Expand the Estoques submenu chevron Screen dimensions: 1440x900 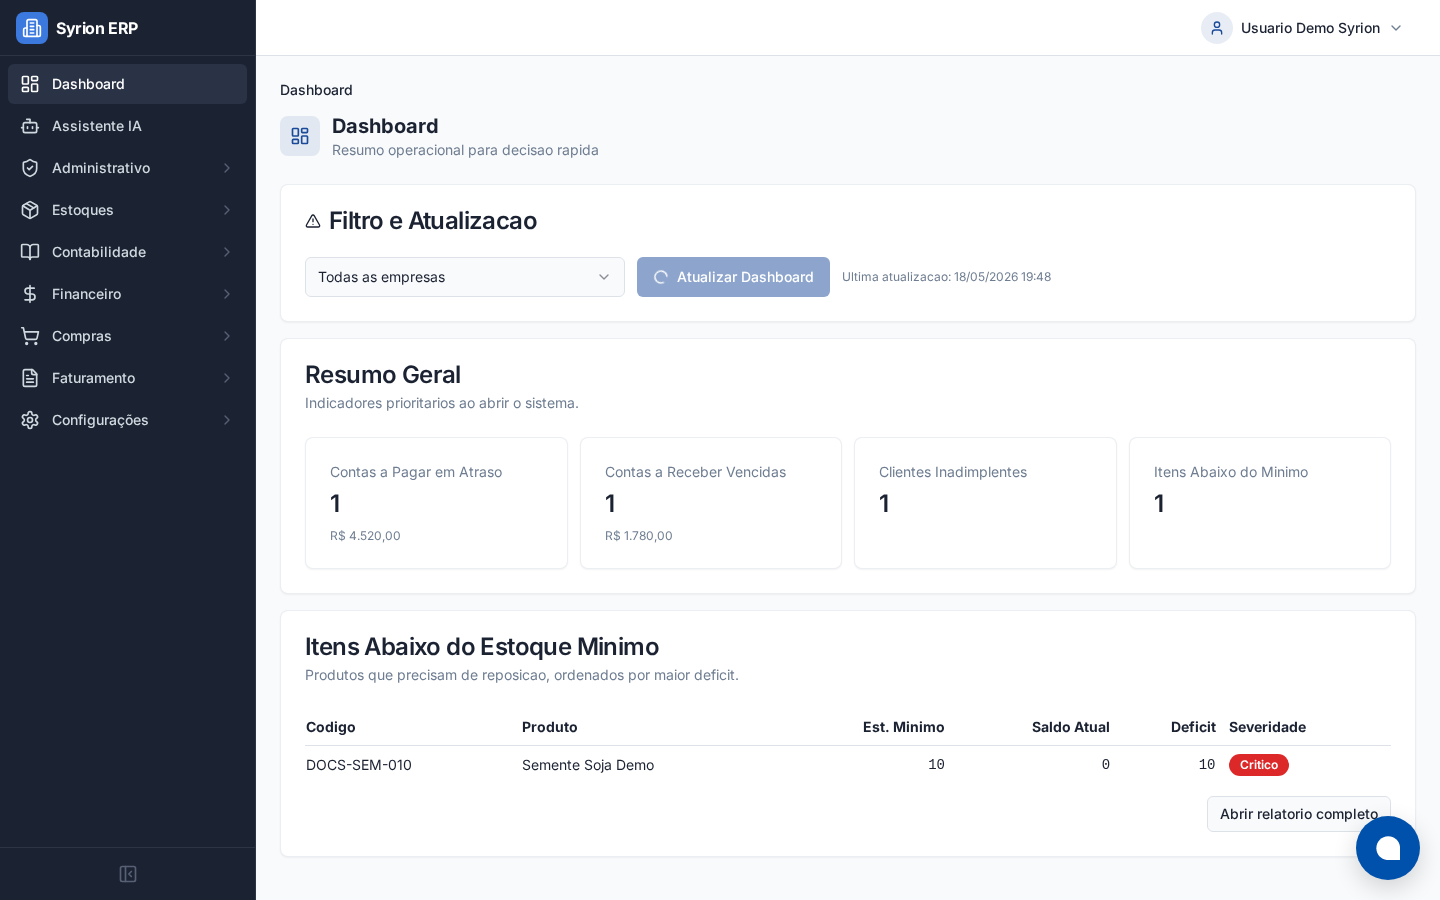pyautogui.click(x=227, y=210)
